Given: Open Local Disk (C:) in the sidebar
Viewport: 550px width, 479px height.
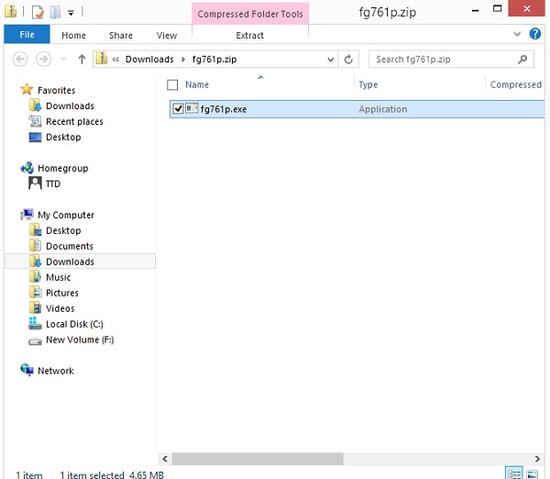Looking at the screenshot, I should [74, 324].
